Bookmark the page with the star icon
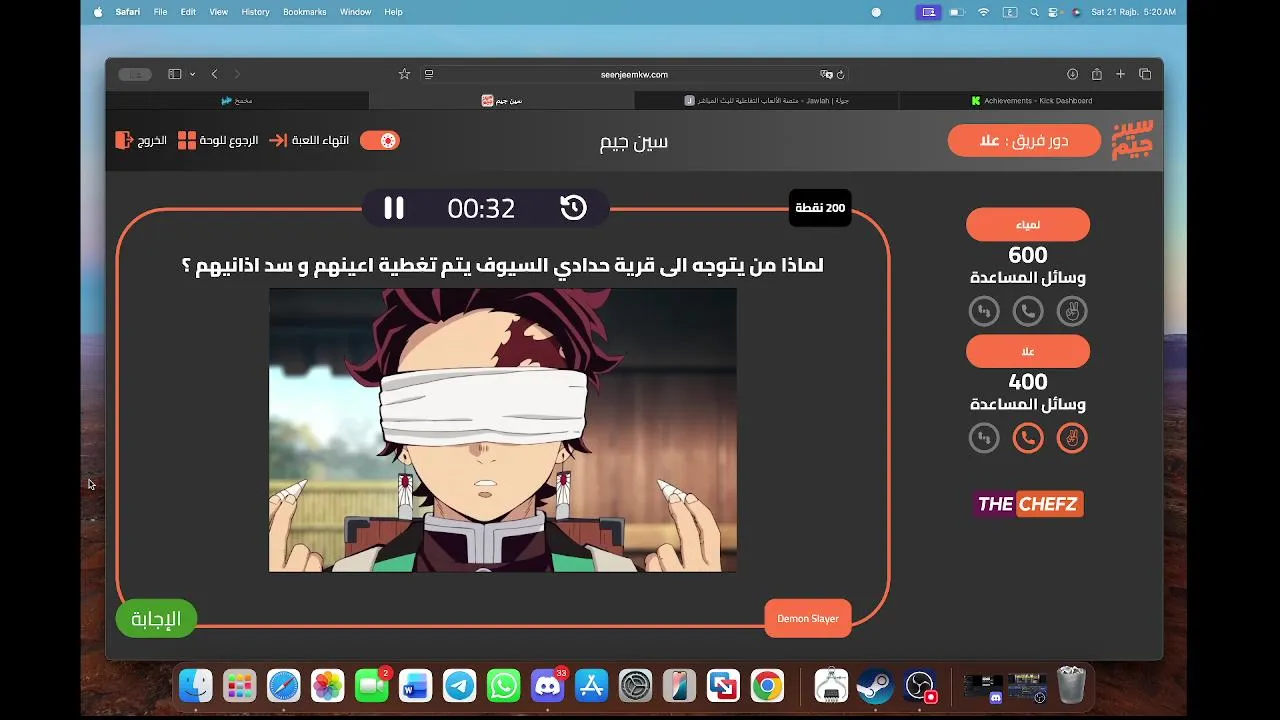 404,74
